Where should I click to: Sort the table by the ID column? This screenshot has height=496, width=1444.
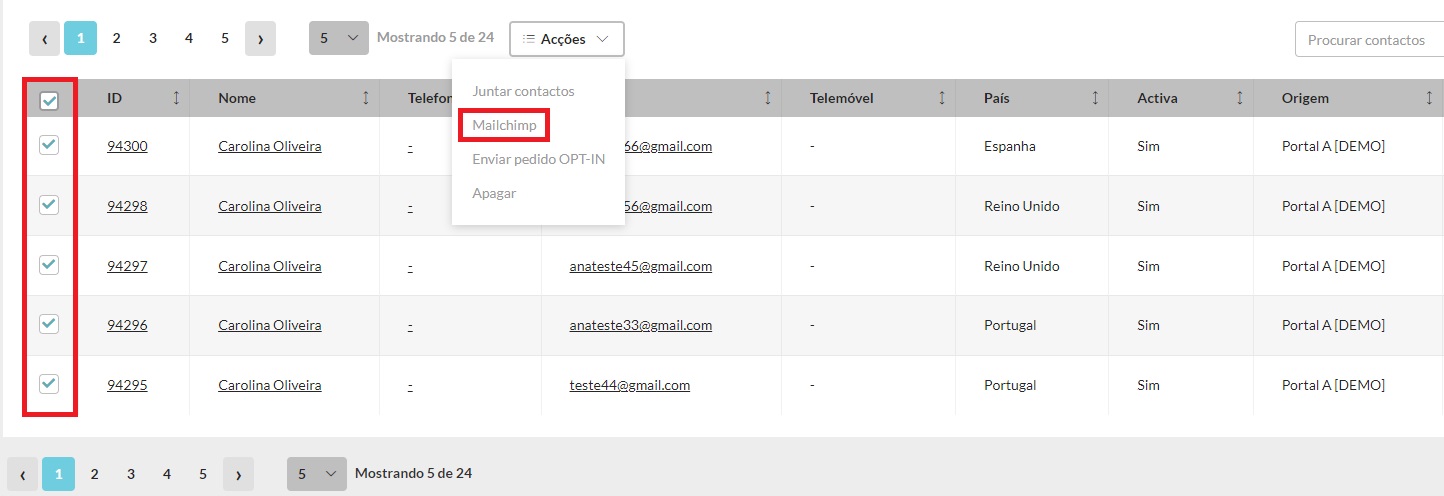177,98
